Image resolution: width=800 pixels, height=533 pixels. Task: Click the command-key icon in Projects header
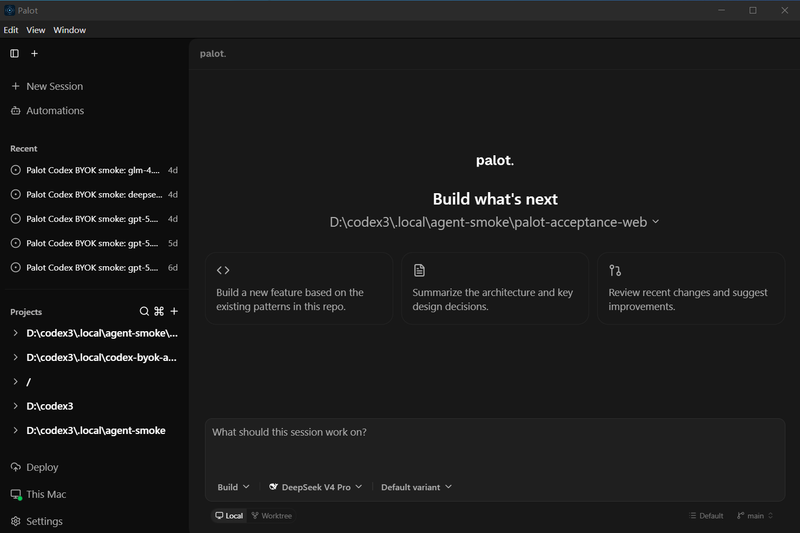159,311
